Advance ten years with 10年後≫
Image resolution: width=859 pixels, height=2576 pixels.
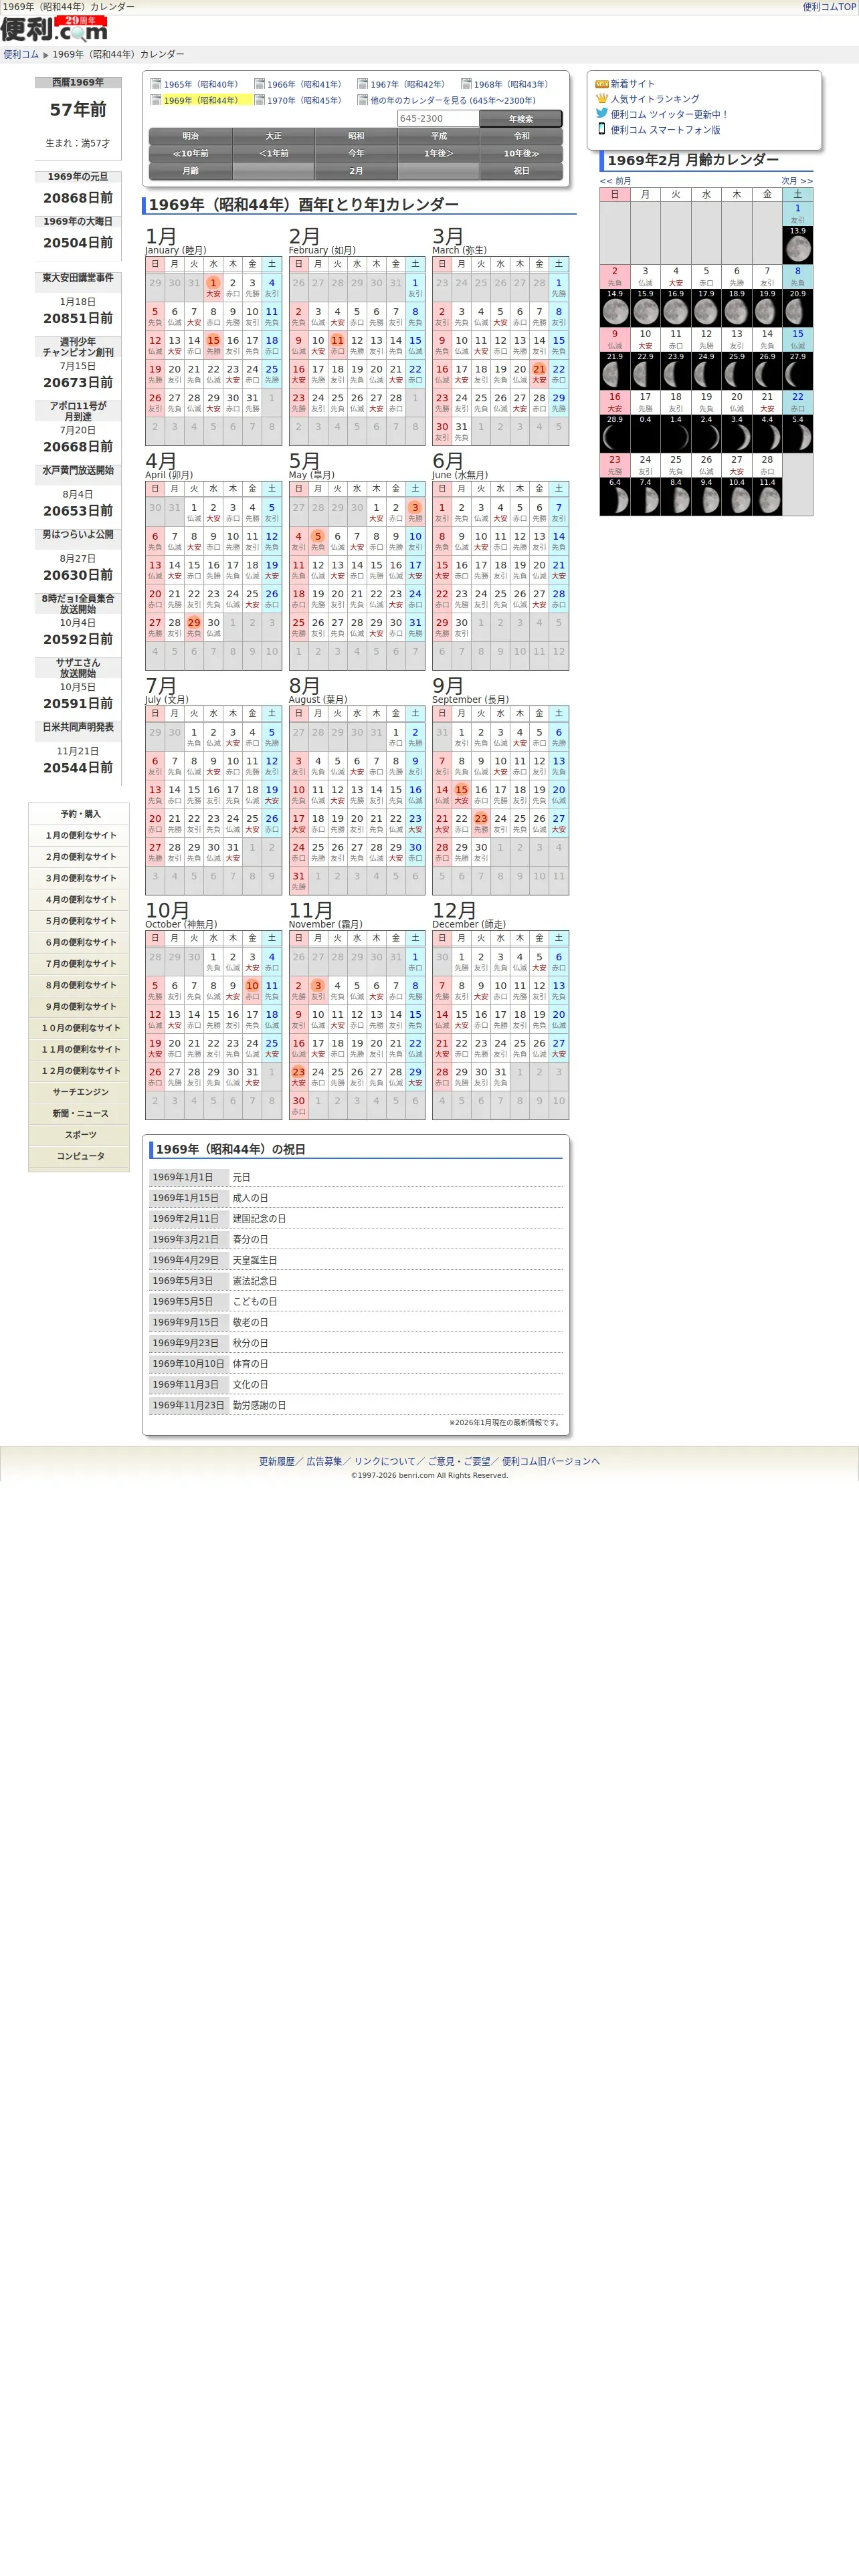click(x=521, y=154)
